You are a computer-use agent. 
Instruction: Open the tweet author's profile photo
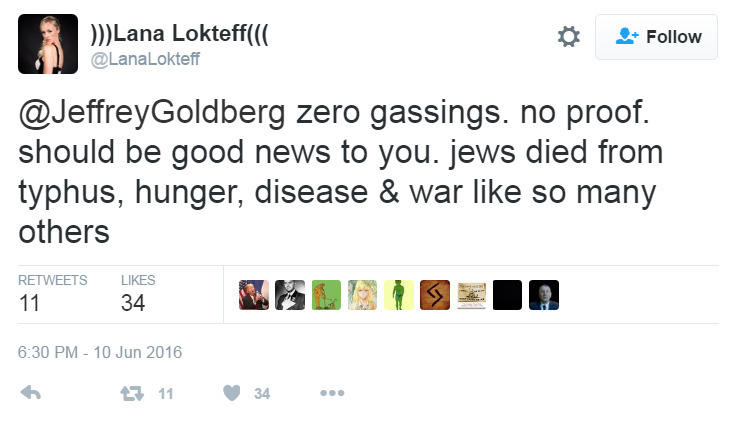click(48, 44)
